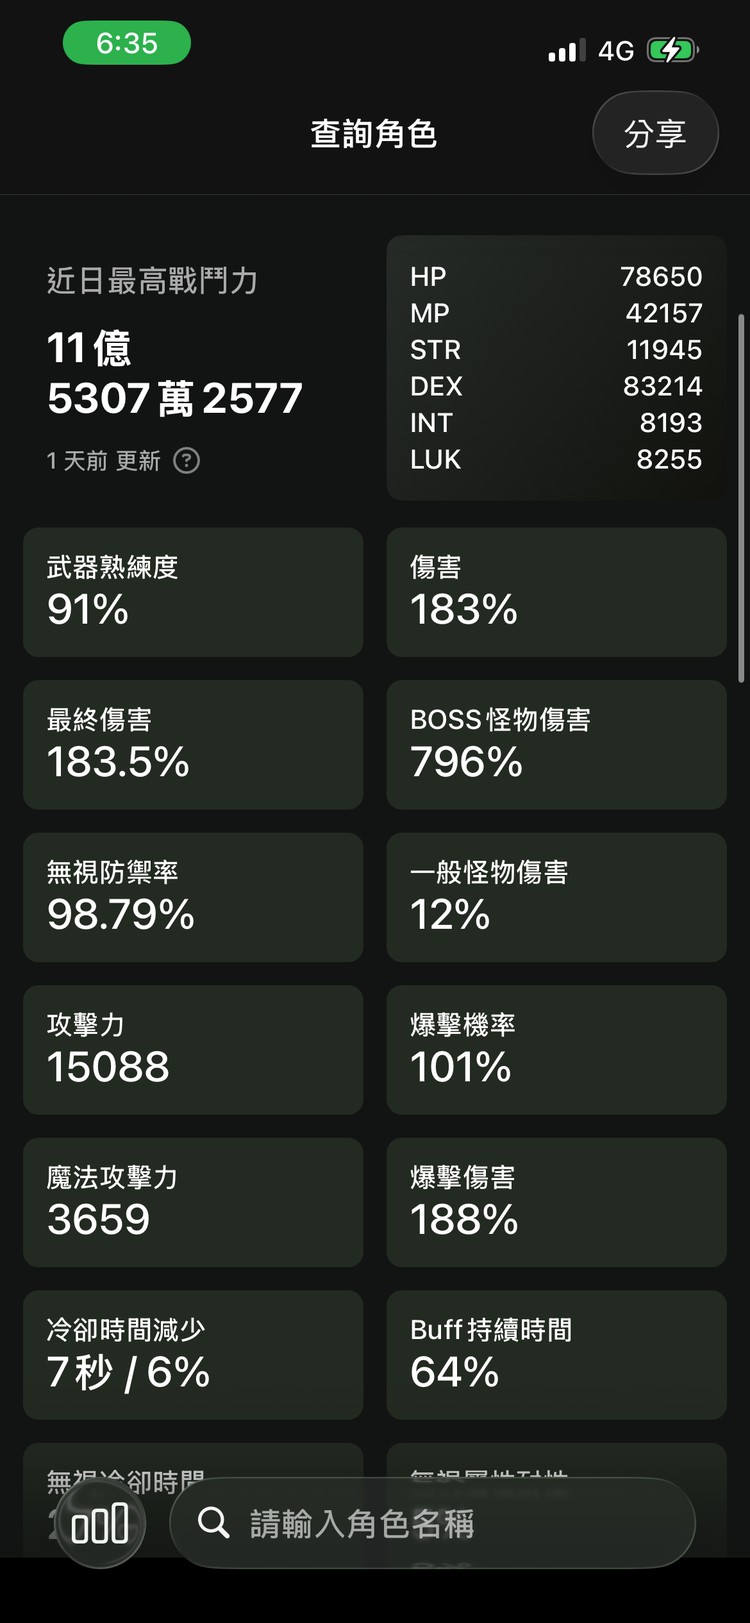750x1623 pixels.
Task: Select the 攻擊力 15088 card
Action: 193,1050
